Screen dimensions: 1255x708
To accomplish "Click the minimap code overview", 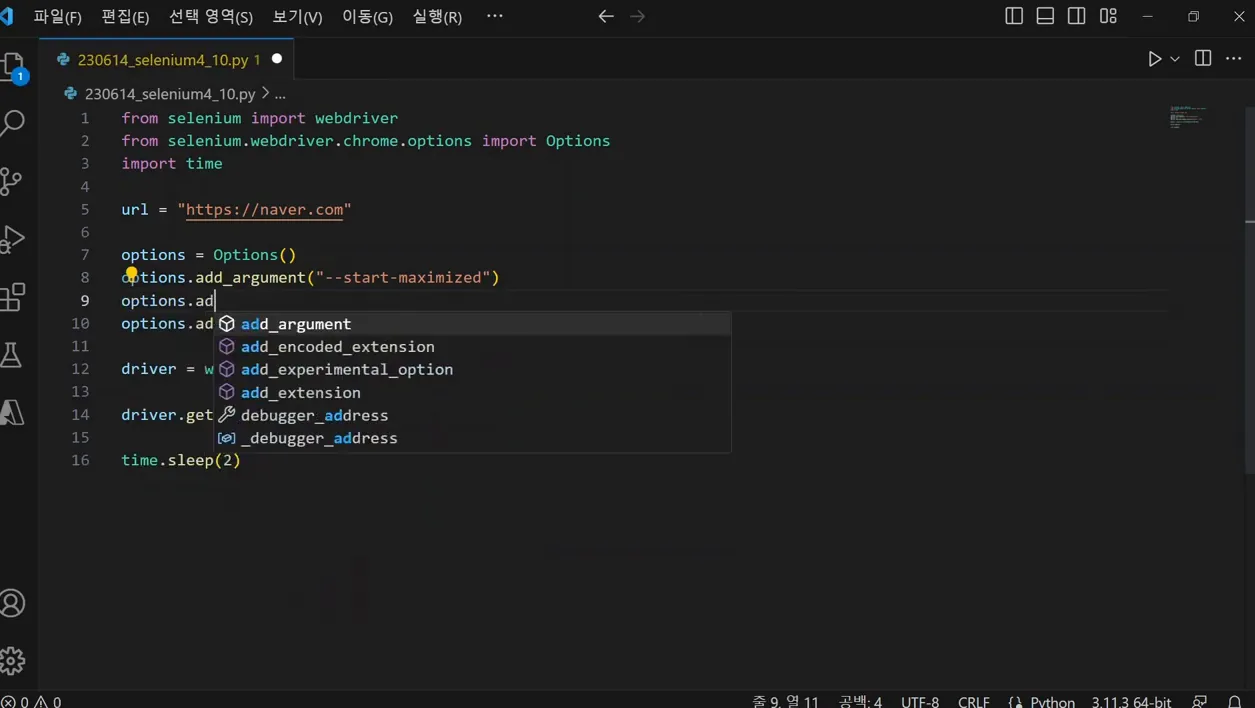I will point(1187,116).
